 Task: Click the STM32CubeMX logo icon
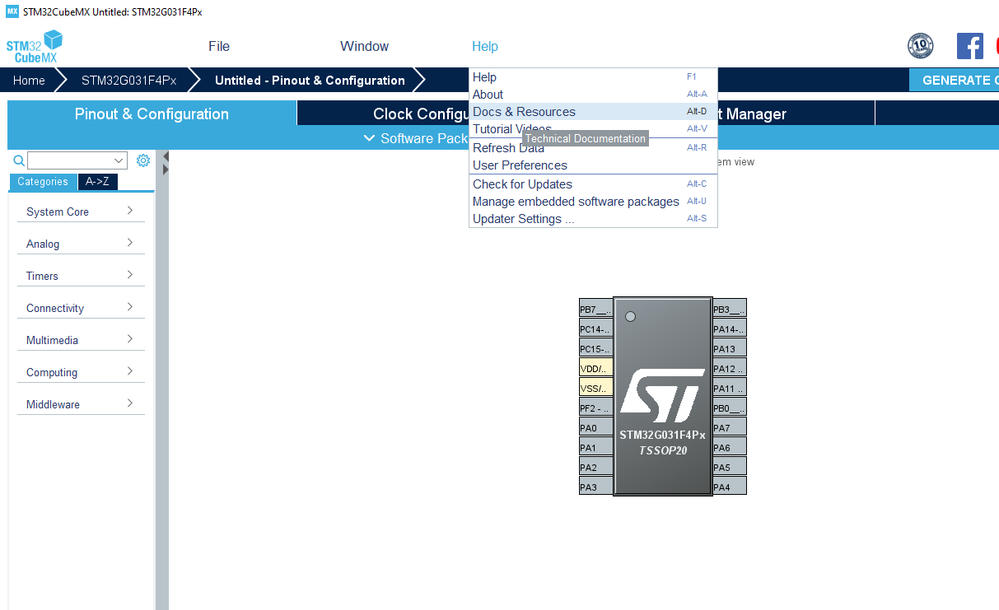(34, 47)
